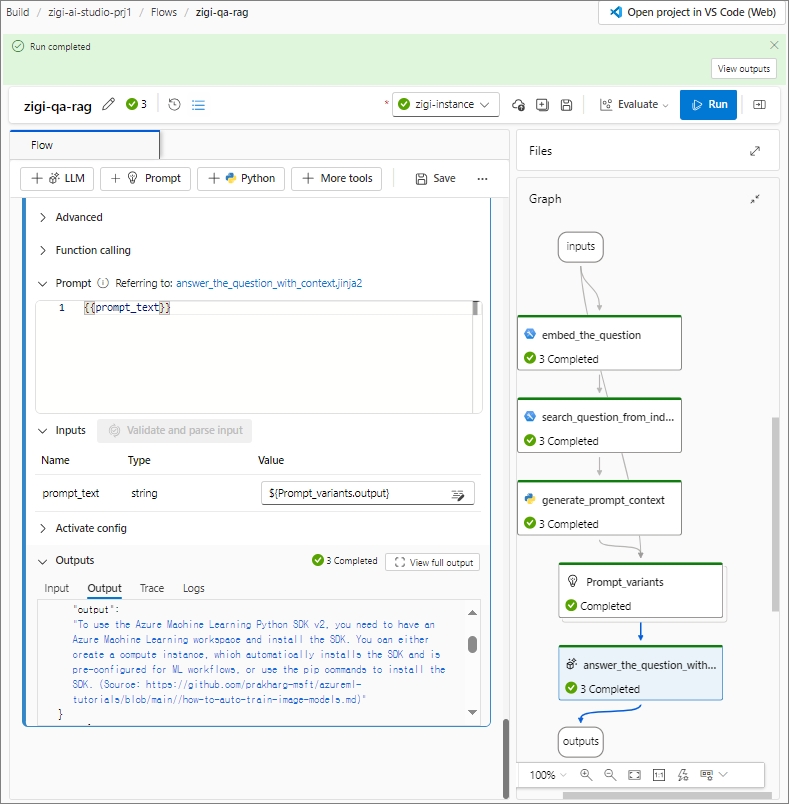Click the VS Code logo icon
789x804 pixels.
point(616,12)
